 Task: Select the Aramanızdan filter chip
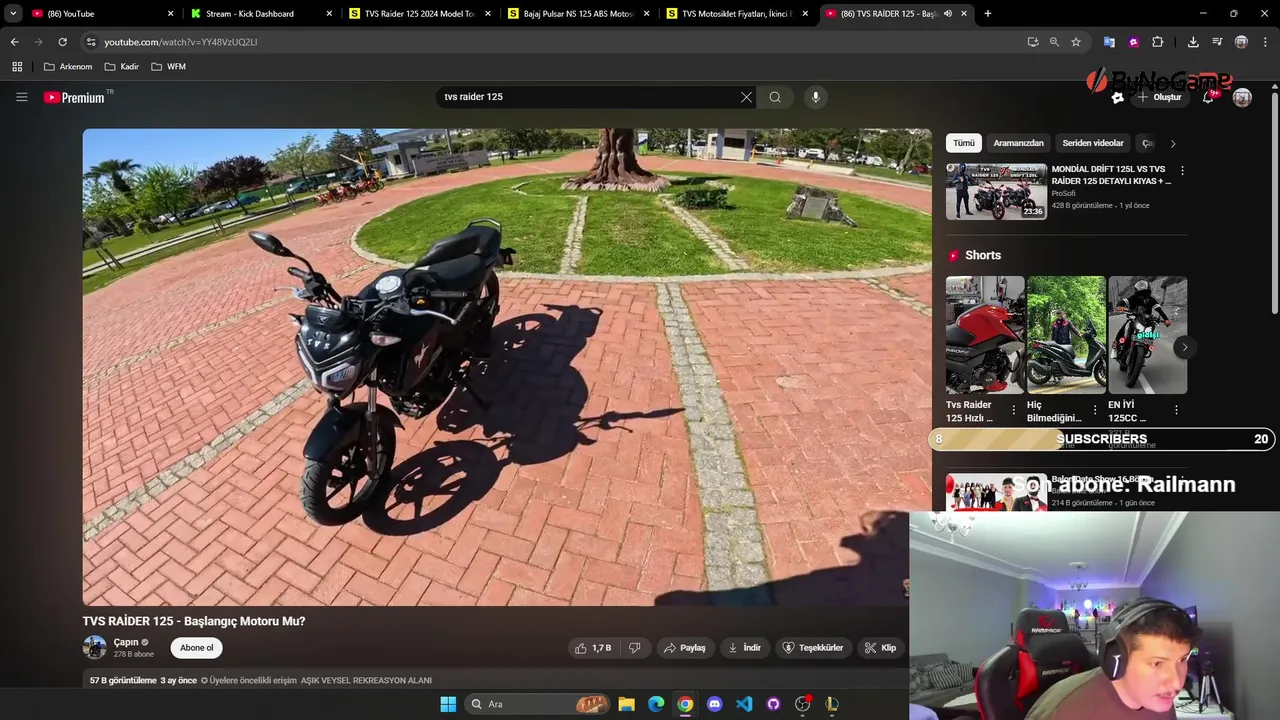[x=1018, y=143]
